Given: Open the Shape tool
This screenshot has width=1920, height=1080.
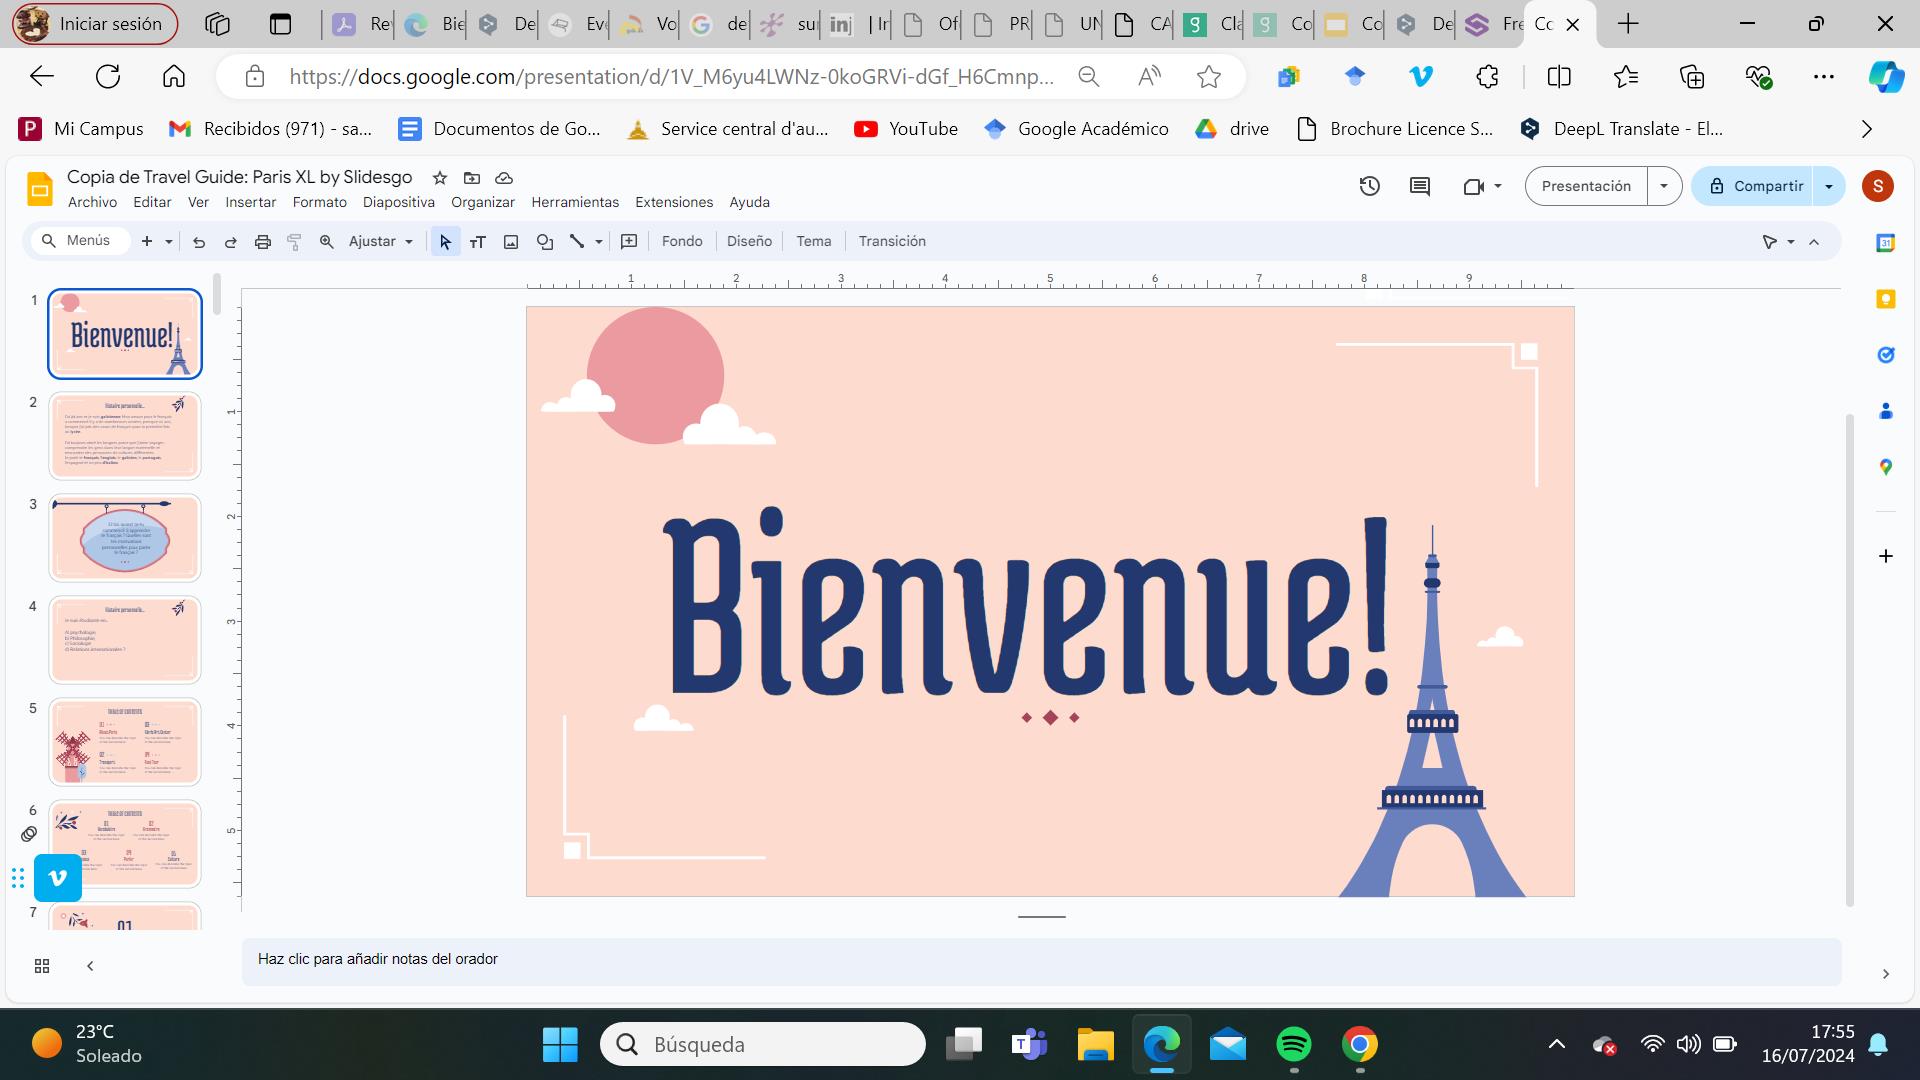Looking at the screenshot, I should click(544, 242).
